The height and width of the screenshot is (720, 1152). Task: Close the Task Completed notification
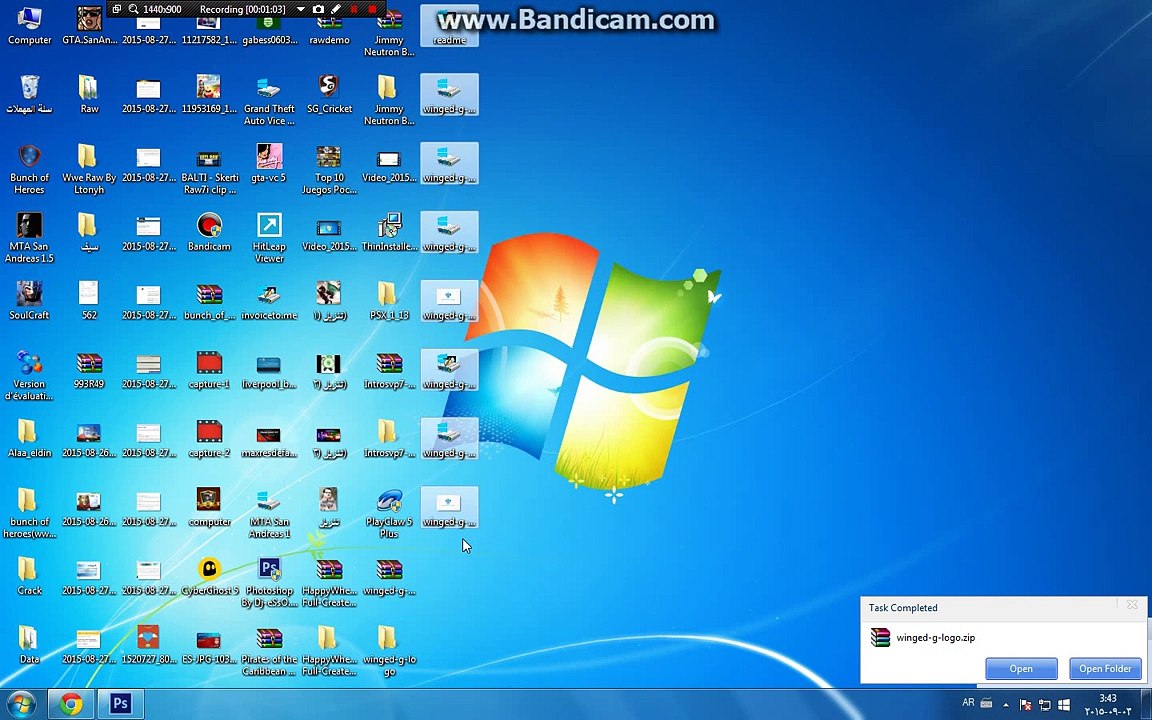click(1132, 605)
